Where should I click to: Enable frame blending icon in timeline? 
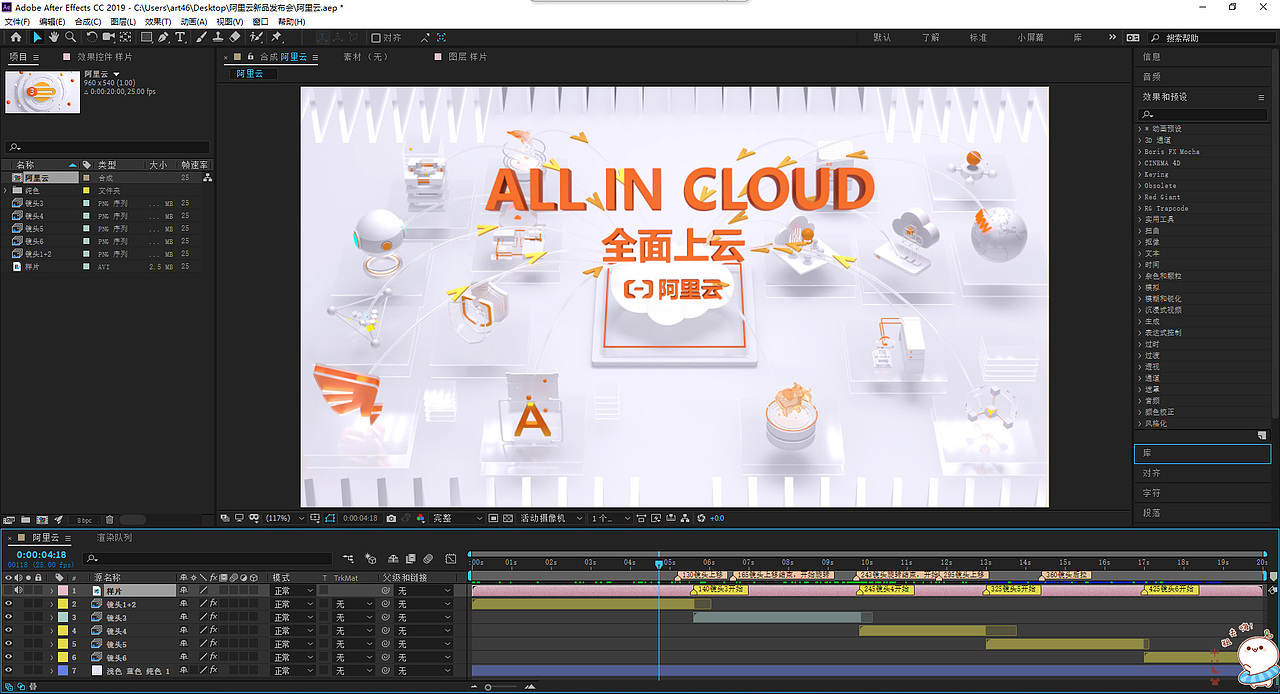coord(411,558)
